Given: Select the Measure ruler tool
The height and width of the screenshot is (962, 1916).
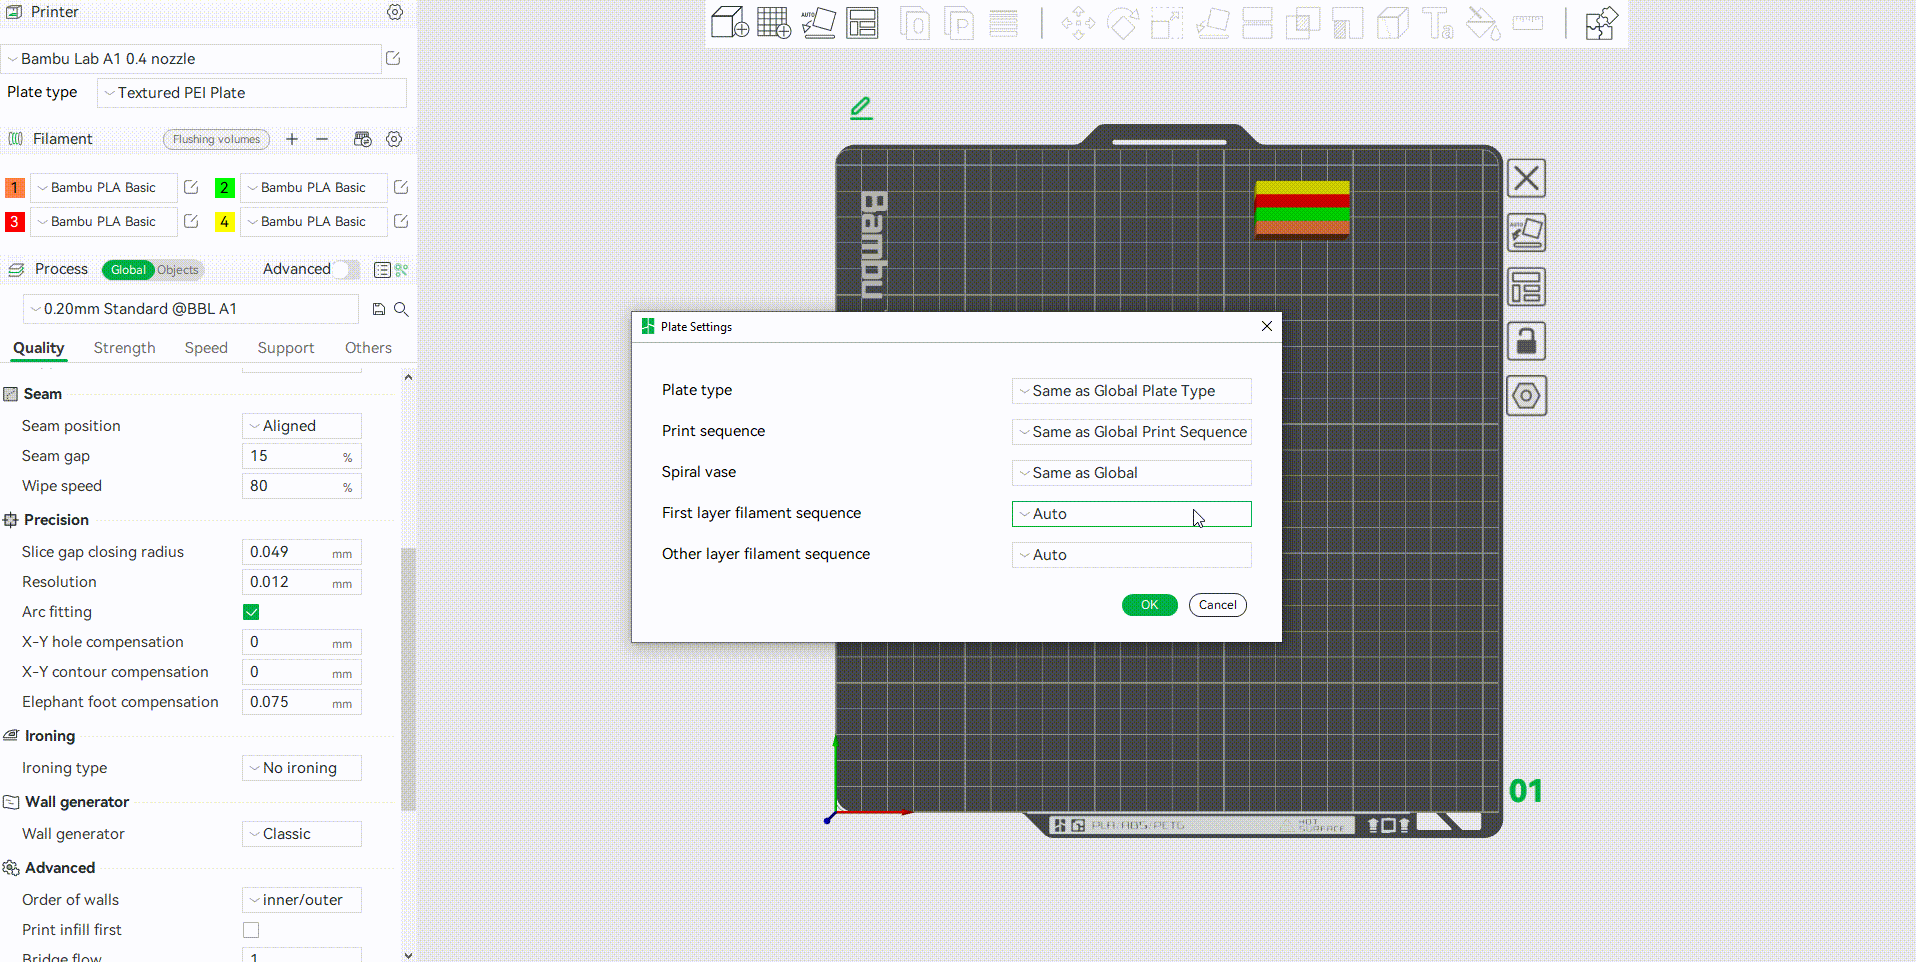Looking at the screenshot, I should (1528, 23).
